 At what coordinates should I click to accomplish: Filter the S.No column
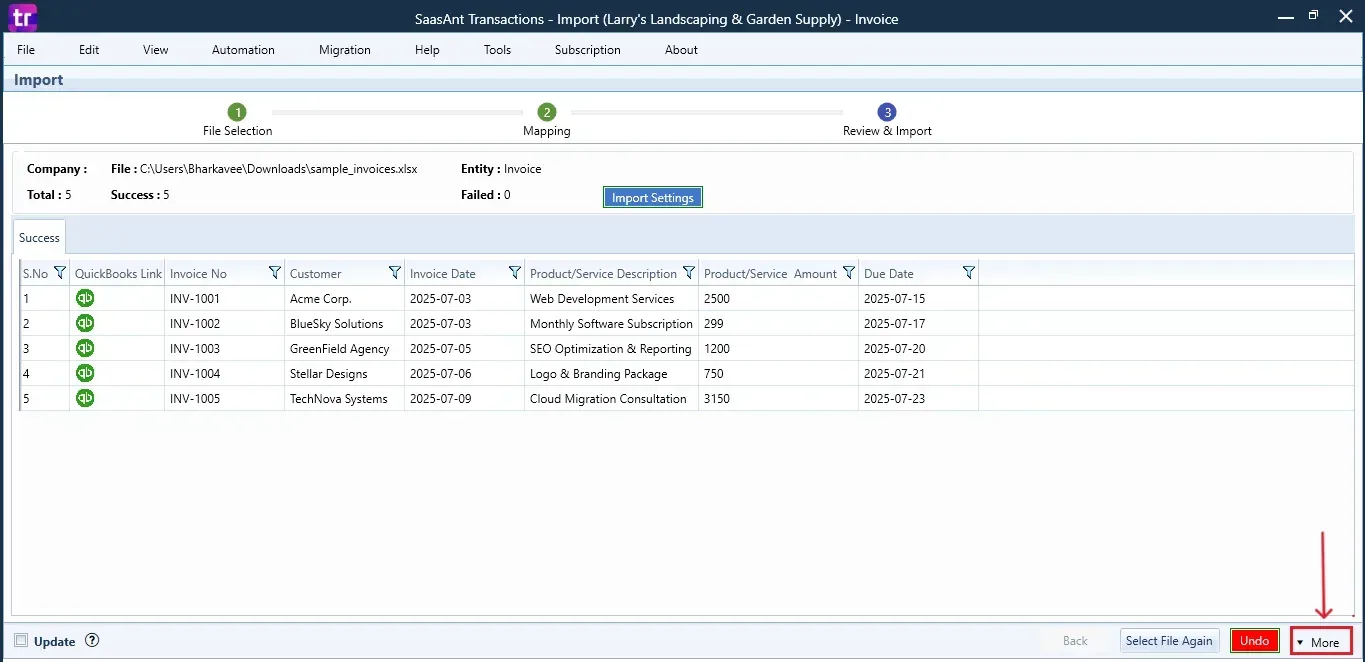pyautogui.click(x=59, y=273)
